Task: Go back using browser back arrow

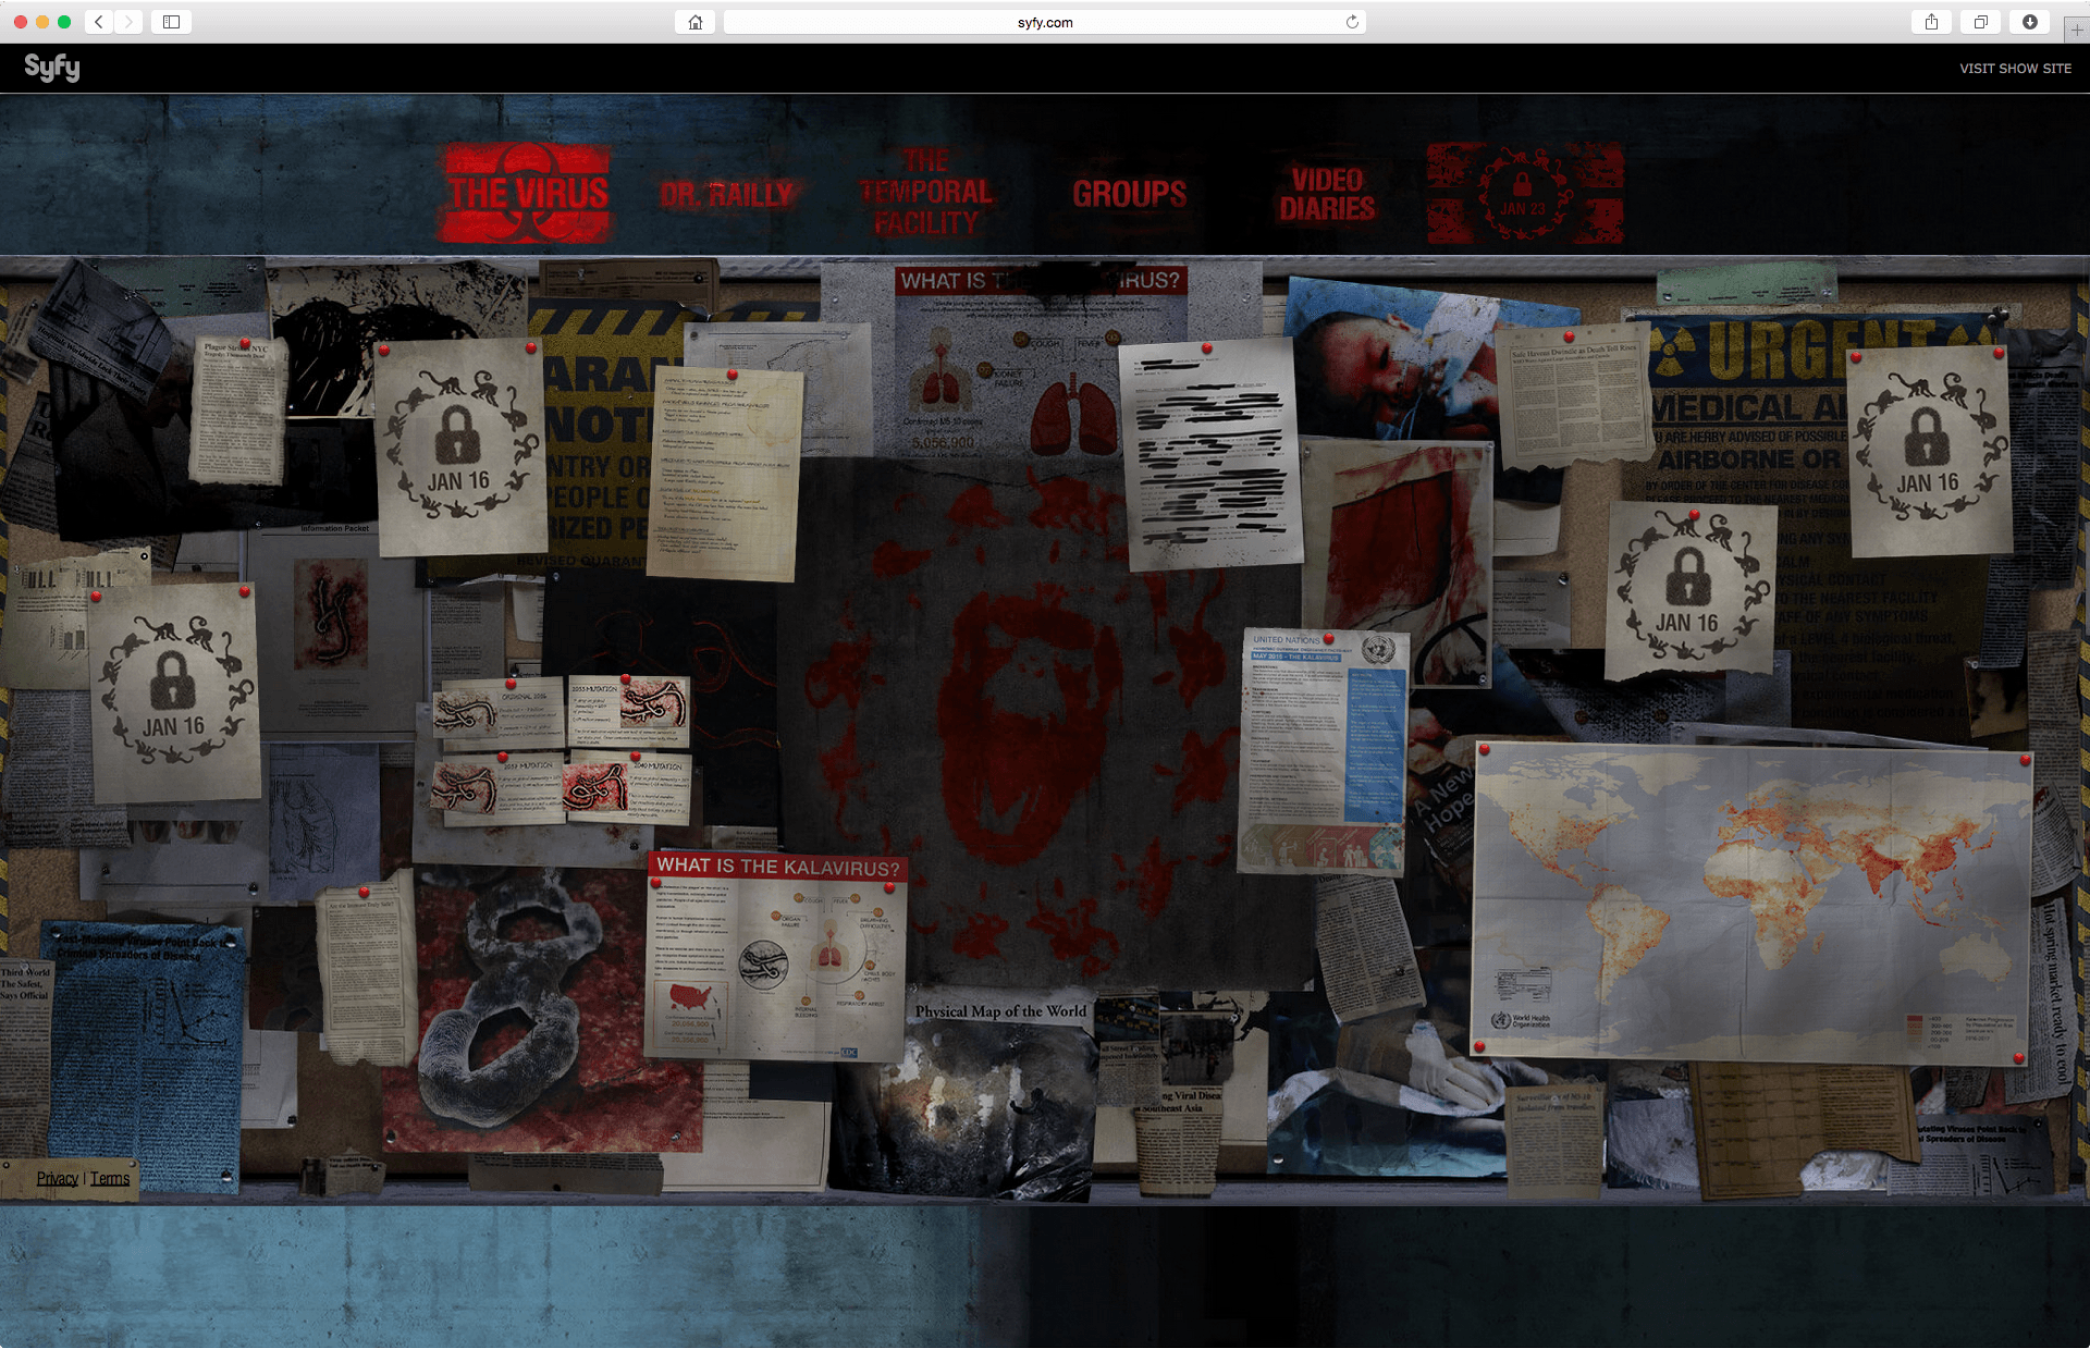Action: tap(99, 22)
